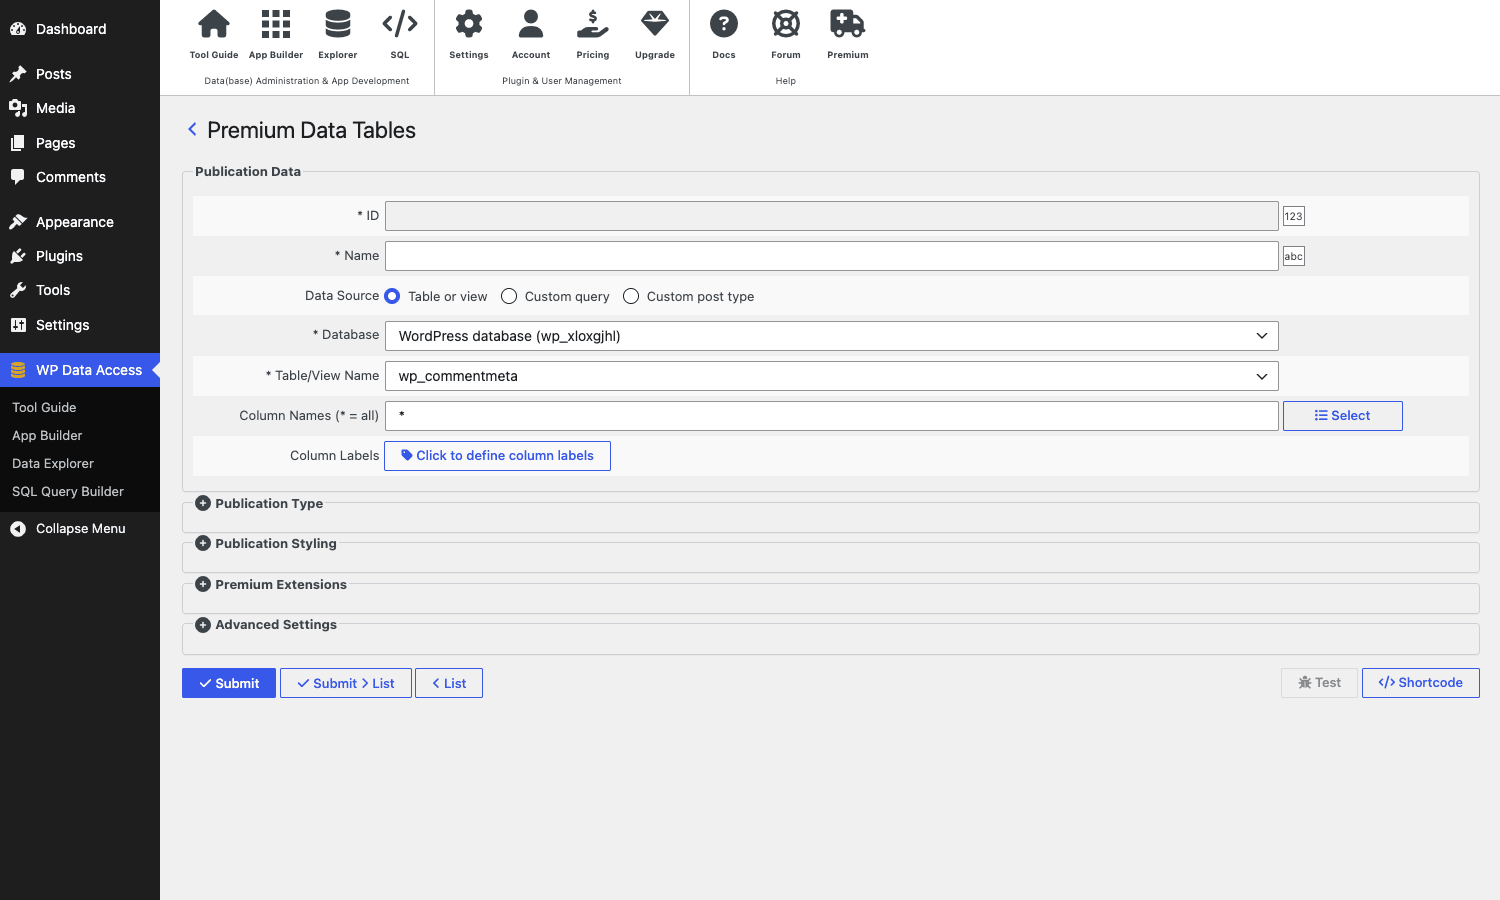The image size is (1500, 900).
Task: Open the Database dropdown
Action: [832, 336]
